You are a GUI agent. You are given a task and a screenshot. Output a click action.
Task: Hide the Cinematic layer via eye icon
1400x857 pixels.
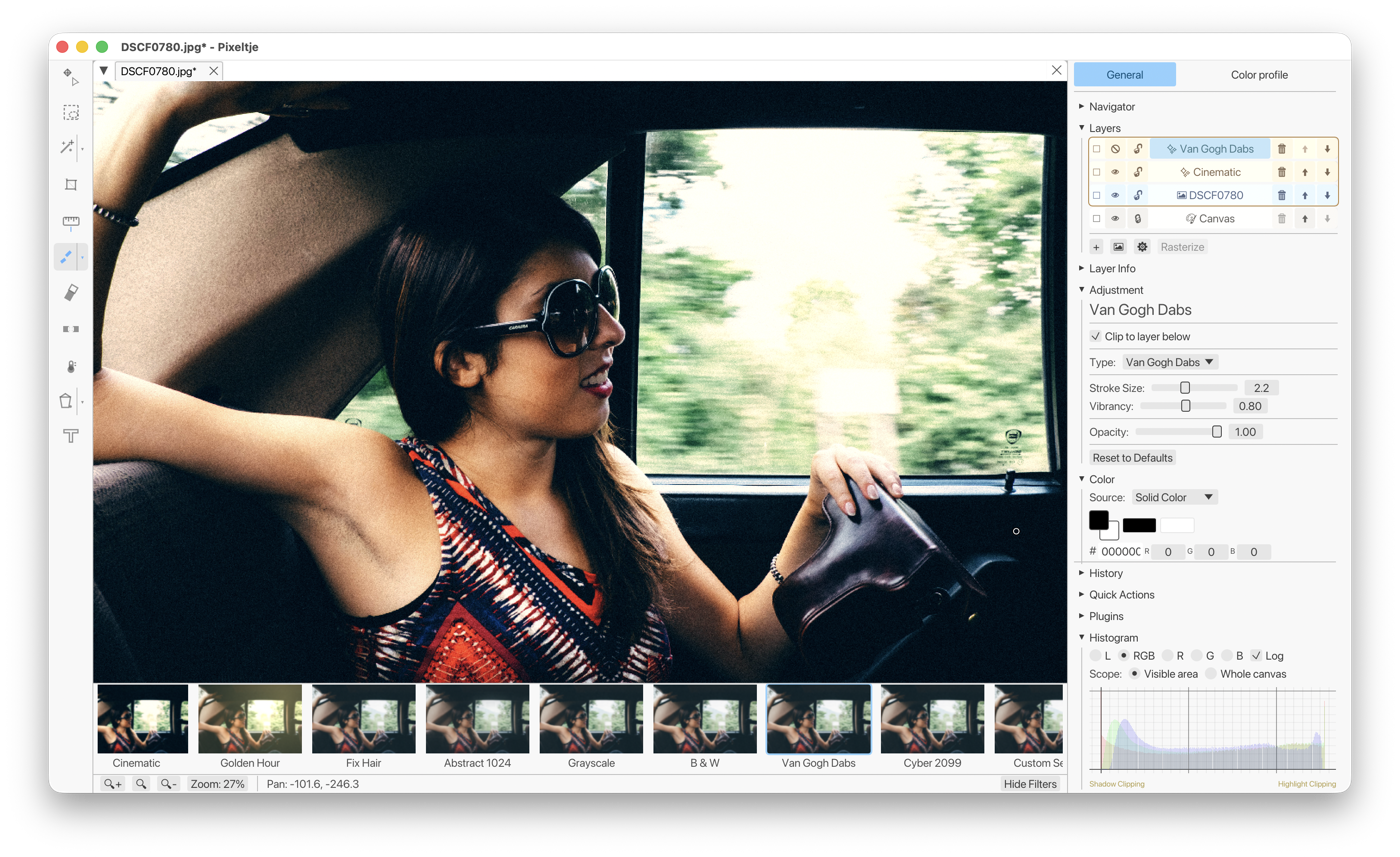click(x=1116, y=172)
